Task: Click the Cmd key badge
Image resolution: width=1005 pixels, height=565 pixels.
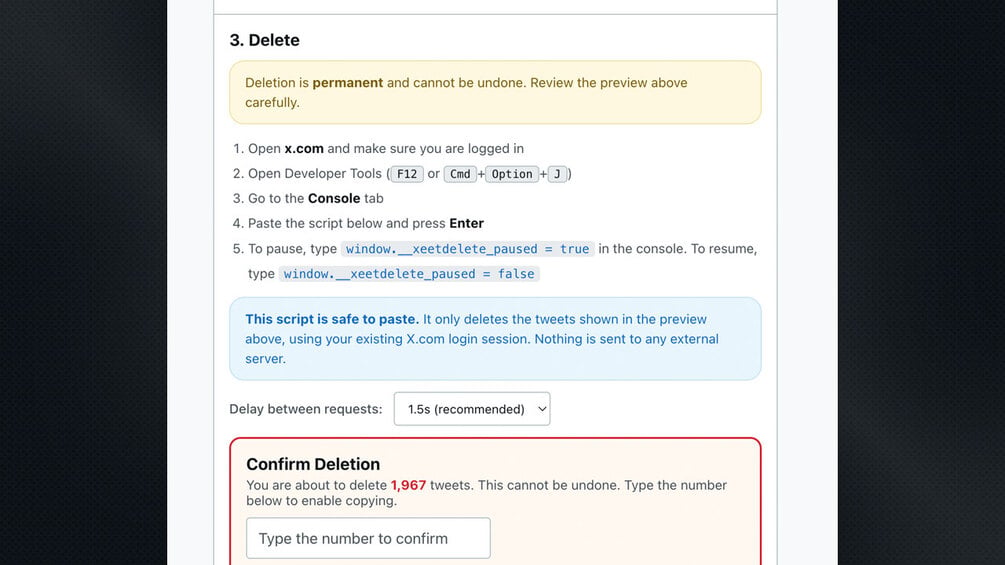Action: point(460,174)
